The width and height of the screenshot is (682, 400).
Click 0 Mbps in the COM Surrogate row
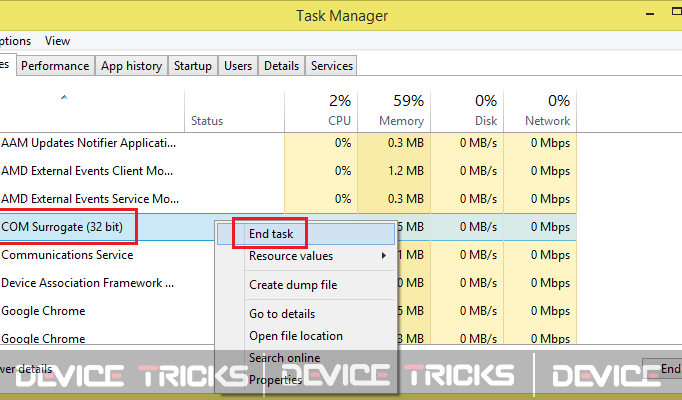click(550, 227)
